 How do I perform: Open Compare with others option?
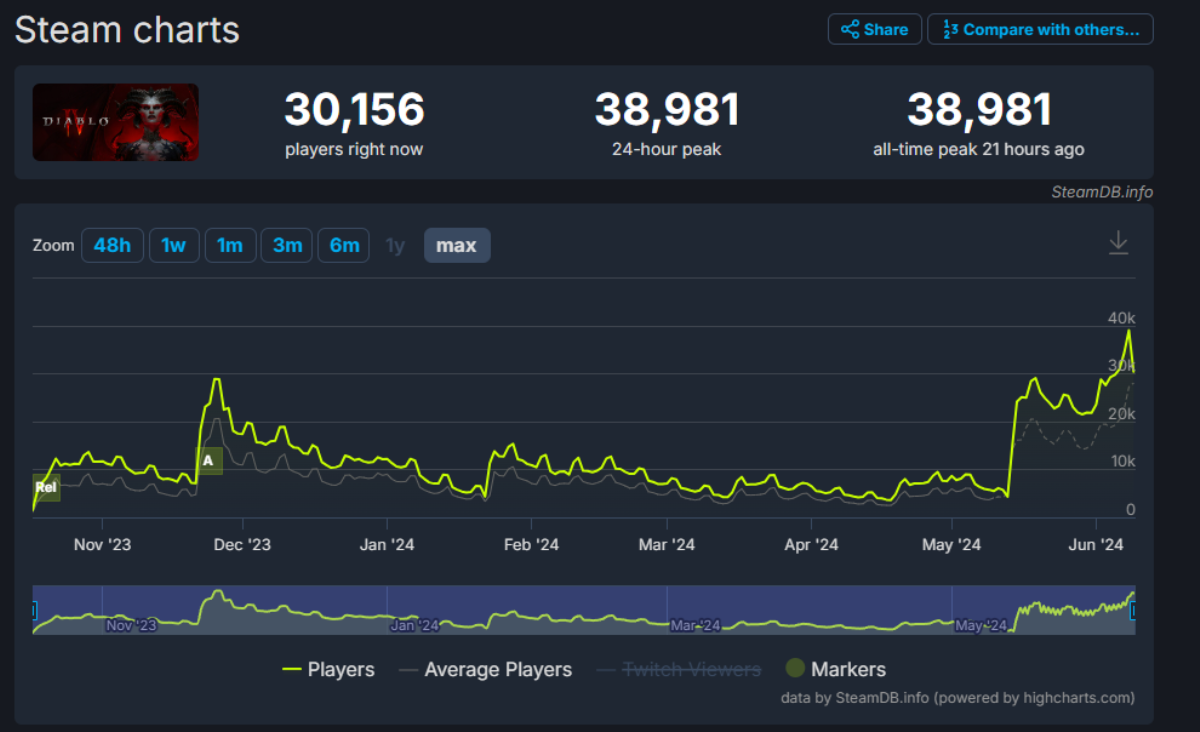1040,29
